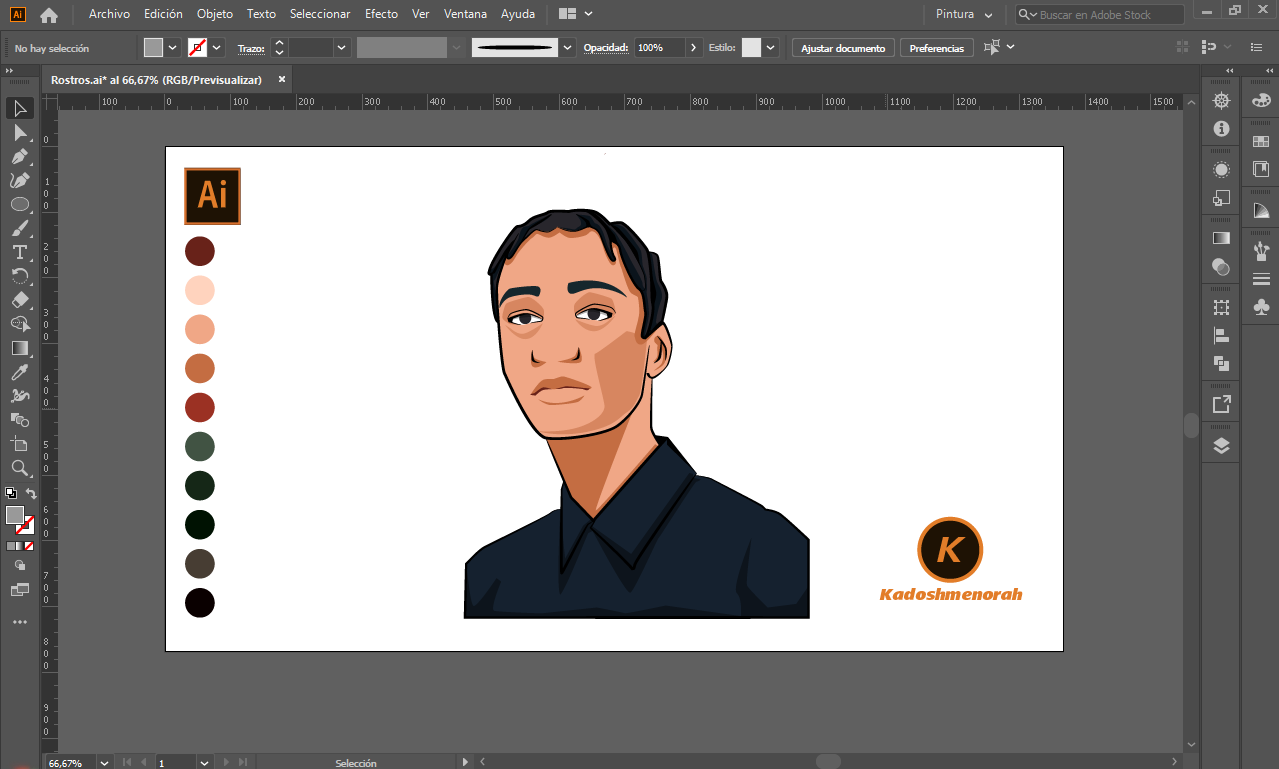The height and width of the screenshot is (769, 1279).
Task: Open the Ventana menu
Action: 465,14
